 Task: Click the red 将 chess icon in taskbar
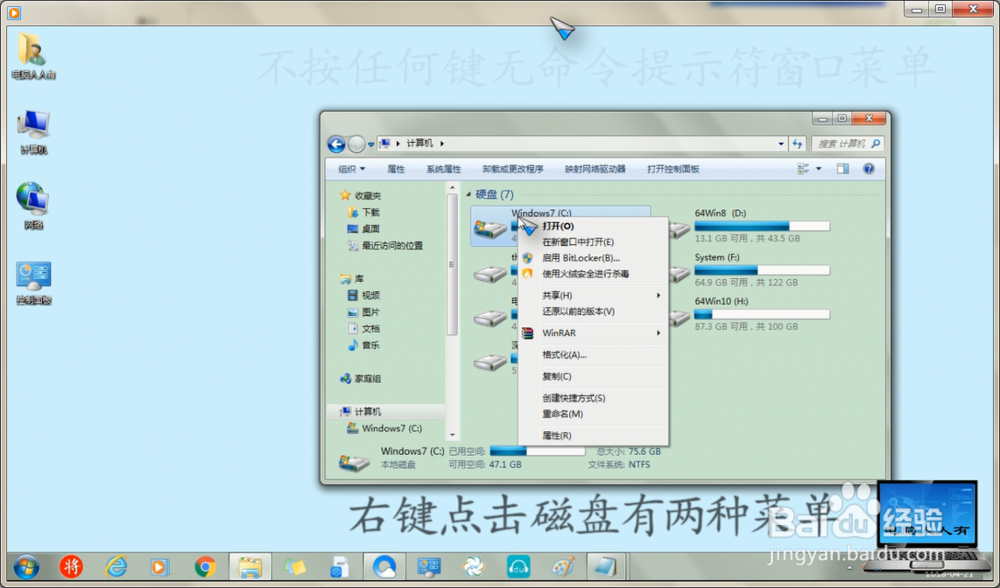(x=71, y=566)
